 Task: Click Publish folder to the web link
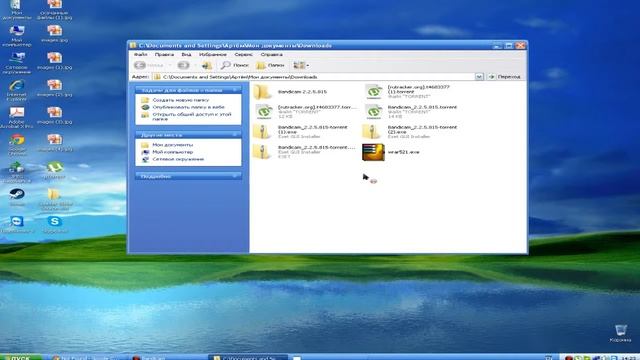188,107
